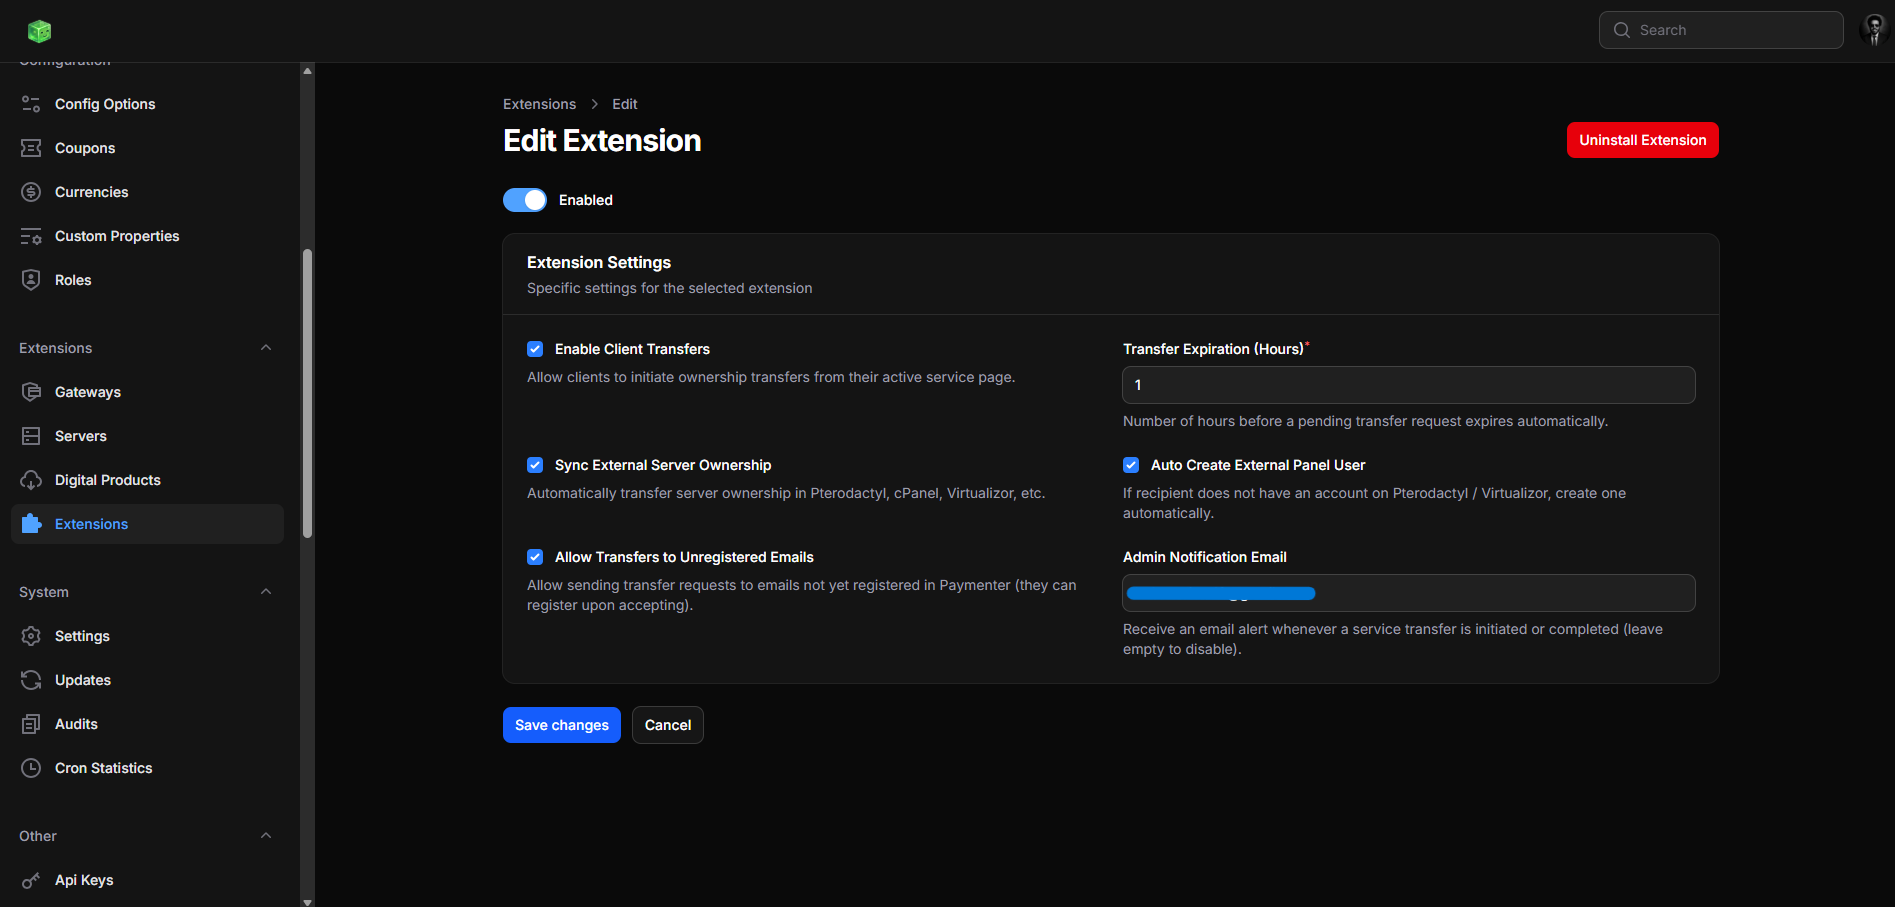
Task: Click the Servers icon in sidebar
Action: (31, 436)
